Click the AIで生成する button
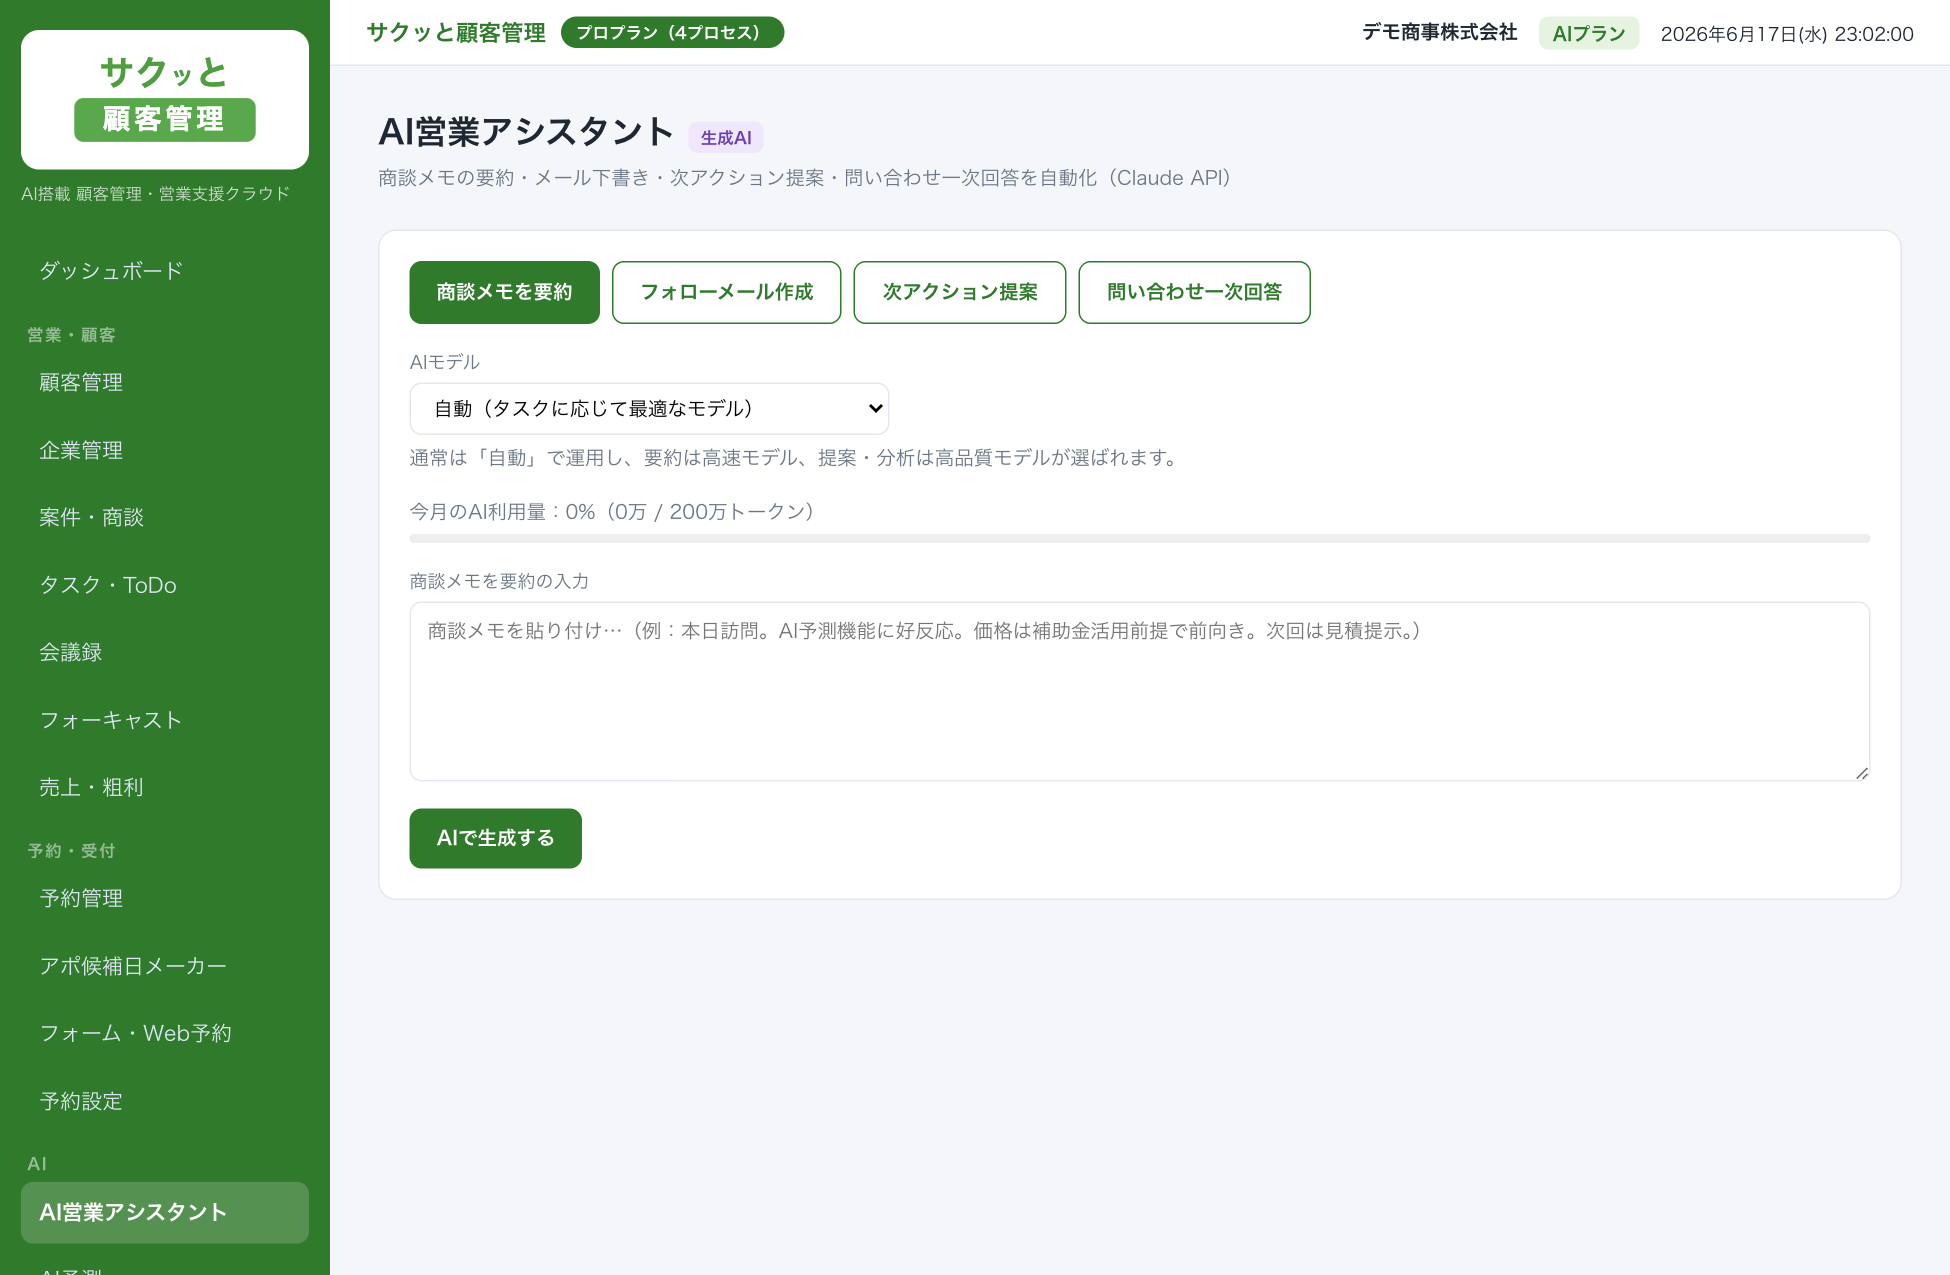Screen dimensions: 1950x1275 pos(495,838)
